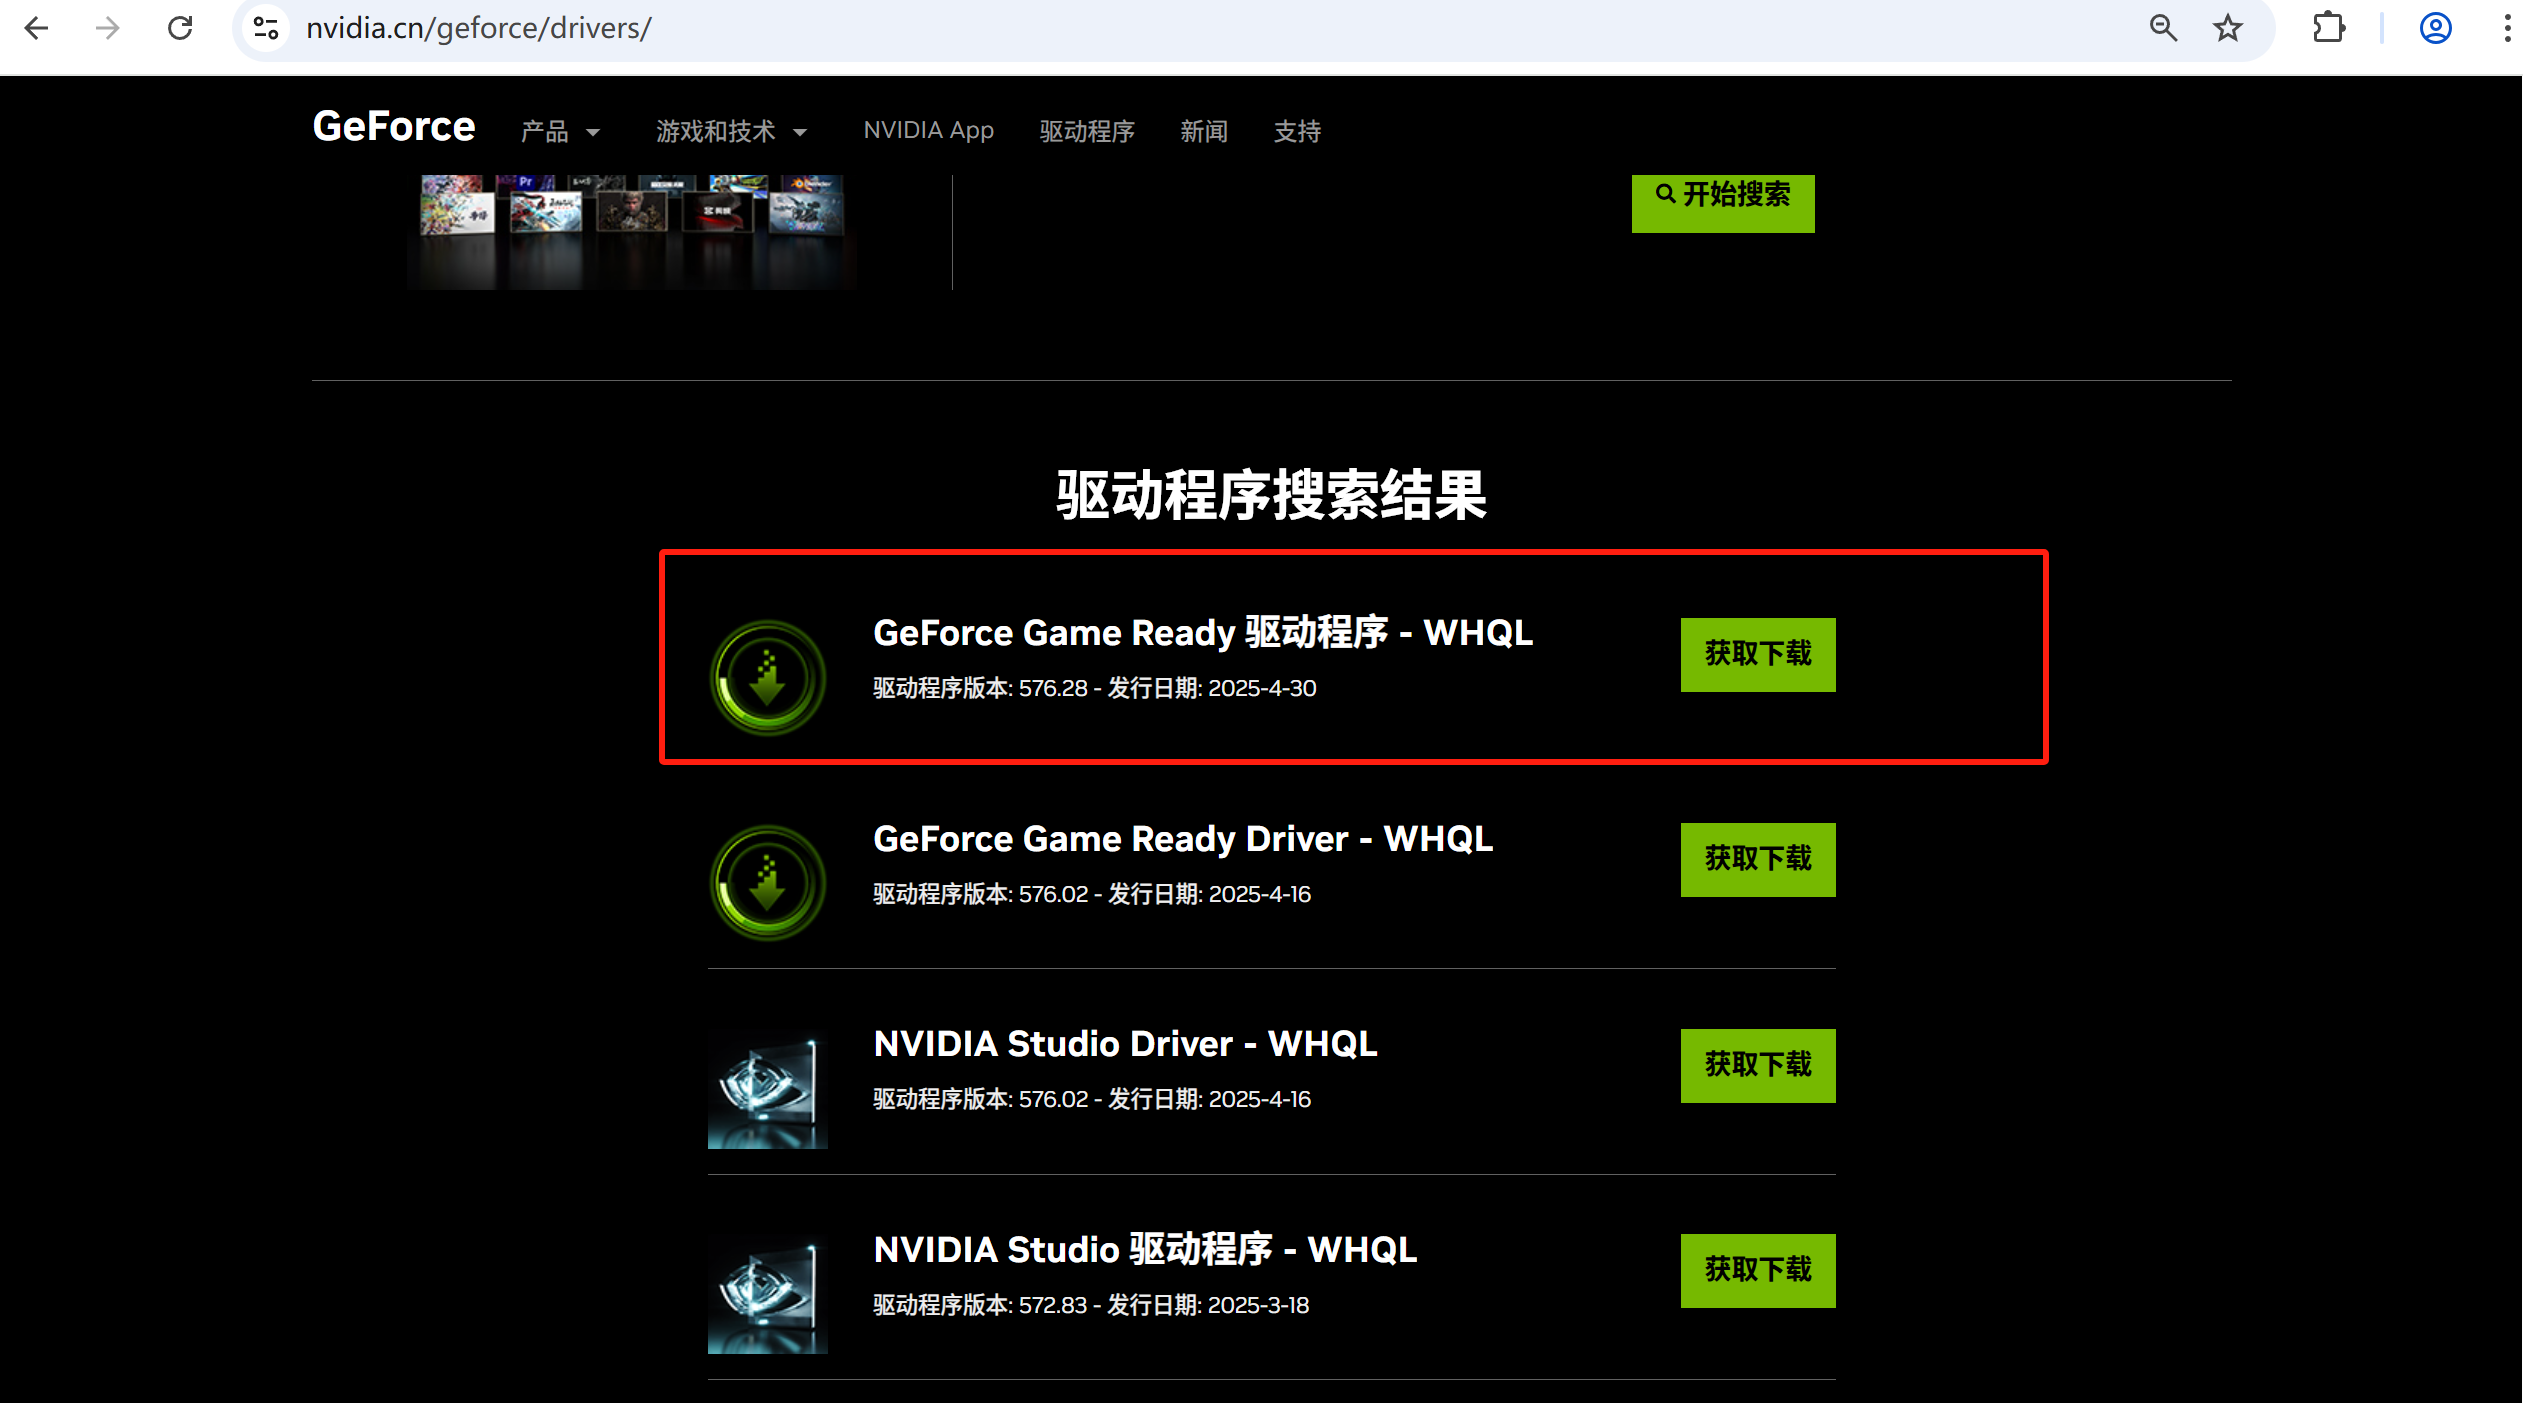Open site information icon in address bar
This screenshot has width=2523, height=1403.
click(266, 28)
